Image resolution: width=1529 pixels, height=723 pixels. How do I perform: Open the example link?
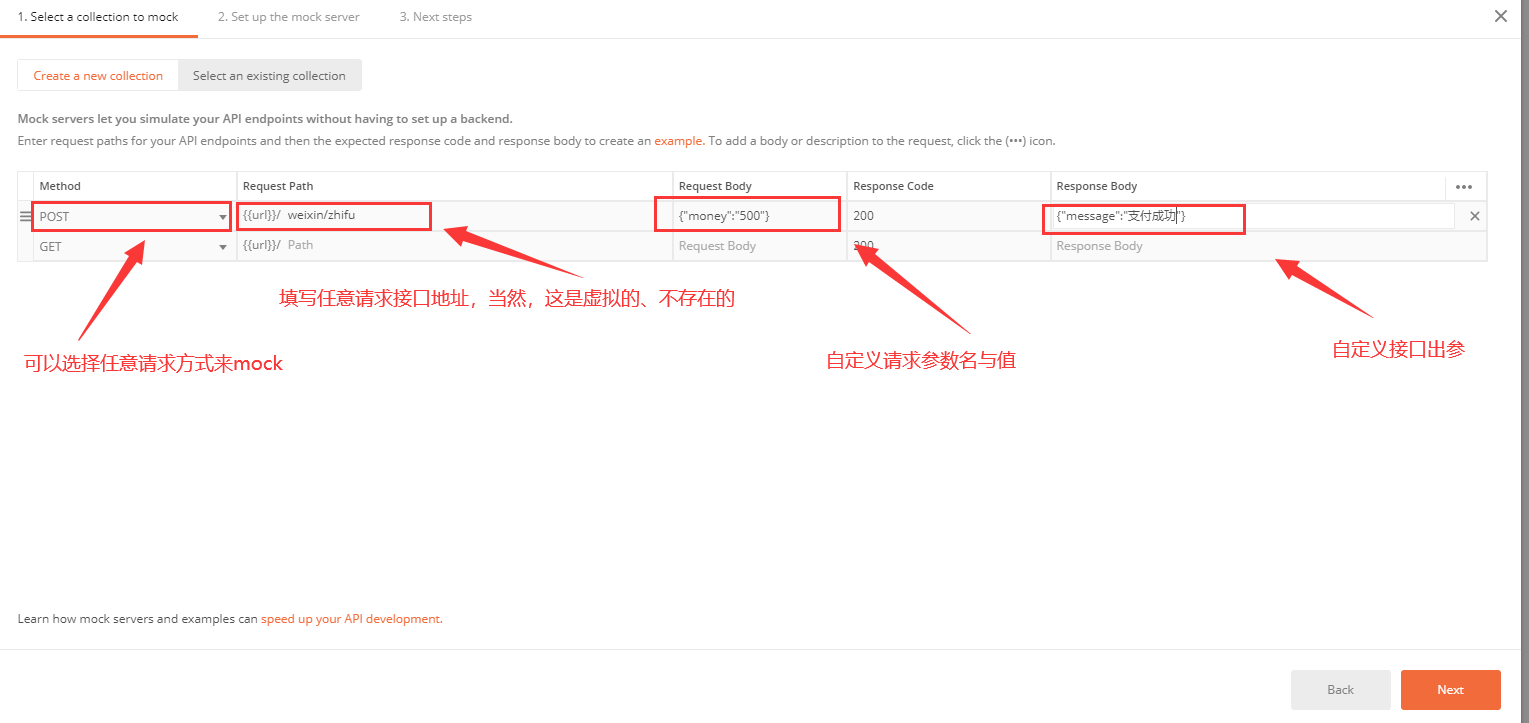click(678, 140)
